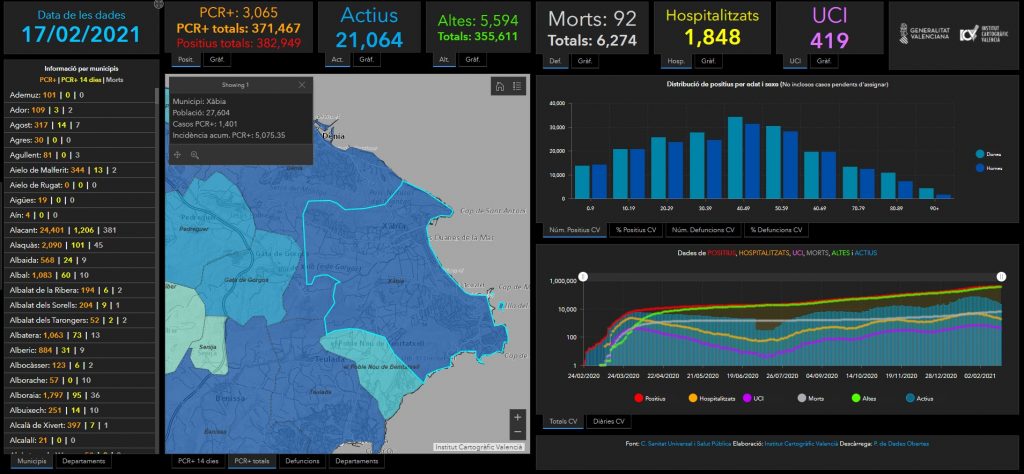Select Alcalà de Xivert row in list
This screenshot has height=474, width=1024.
click(79, 425)
